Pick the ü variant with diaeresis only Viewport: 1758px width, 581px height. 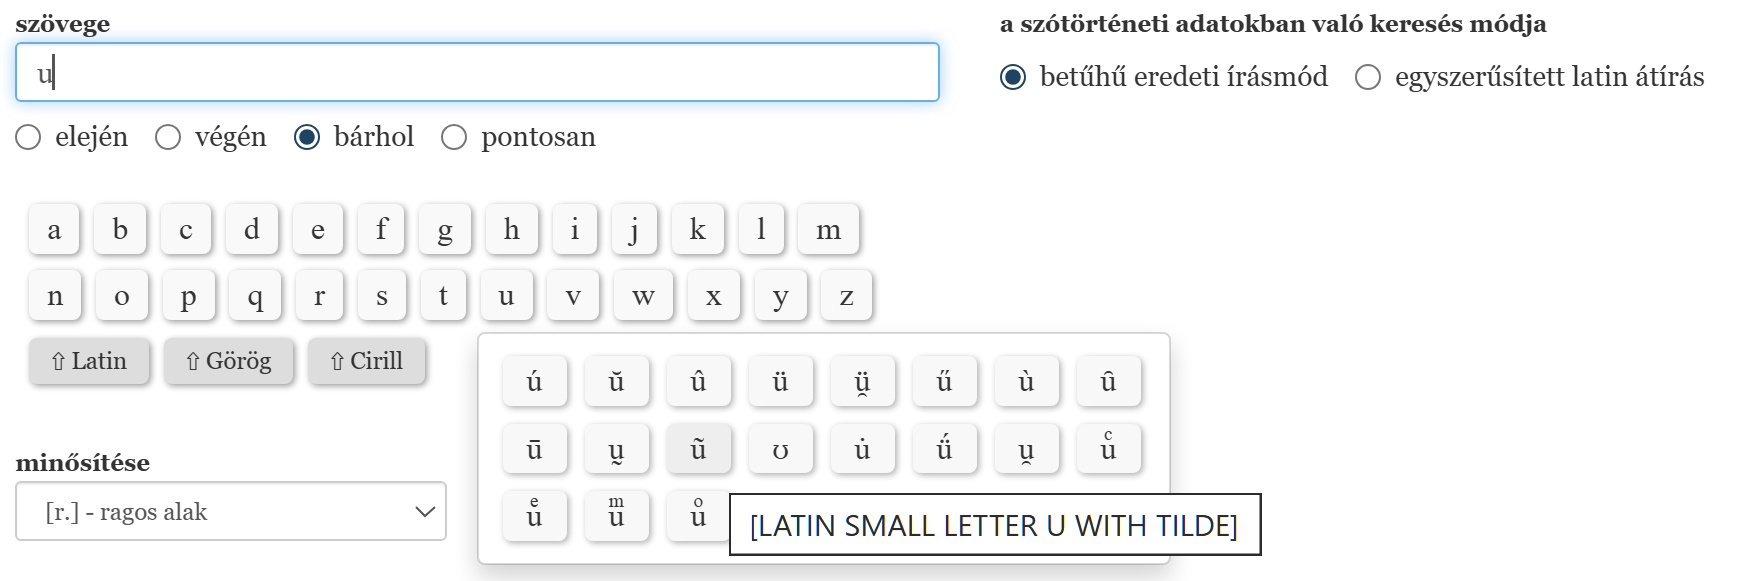pyautogui.click(x=780, y=382)
